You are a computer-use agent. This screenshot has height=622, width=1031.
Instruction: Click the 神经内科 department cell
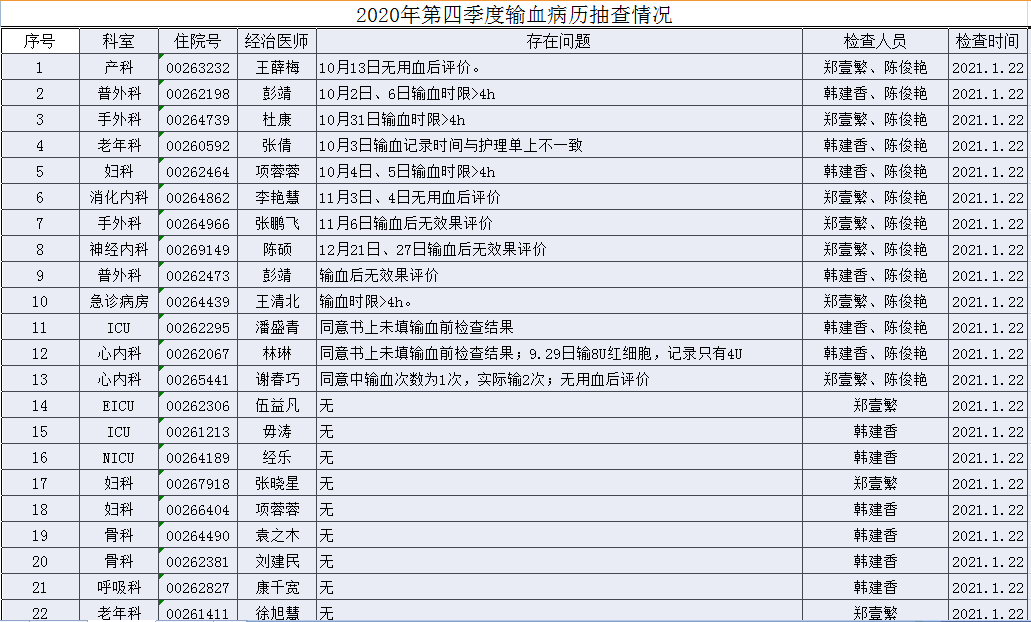118,250
